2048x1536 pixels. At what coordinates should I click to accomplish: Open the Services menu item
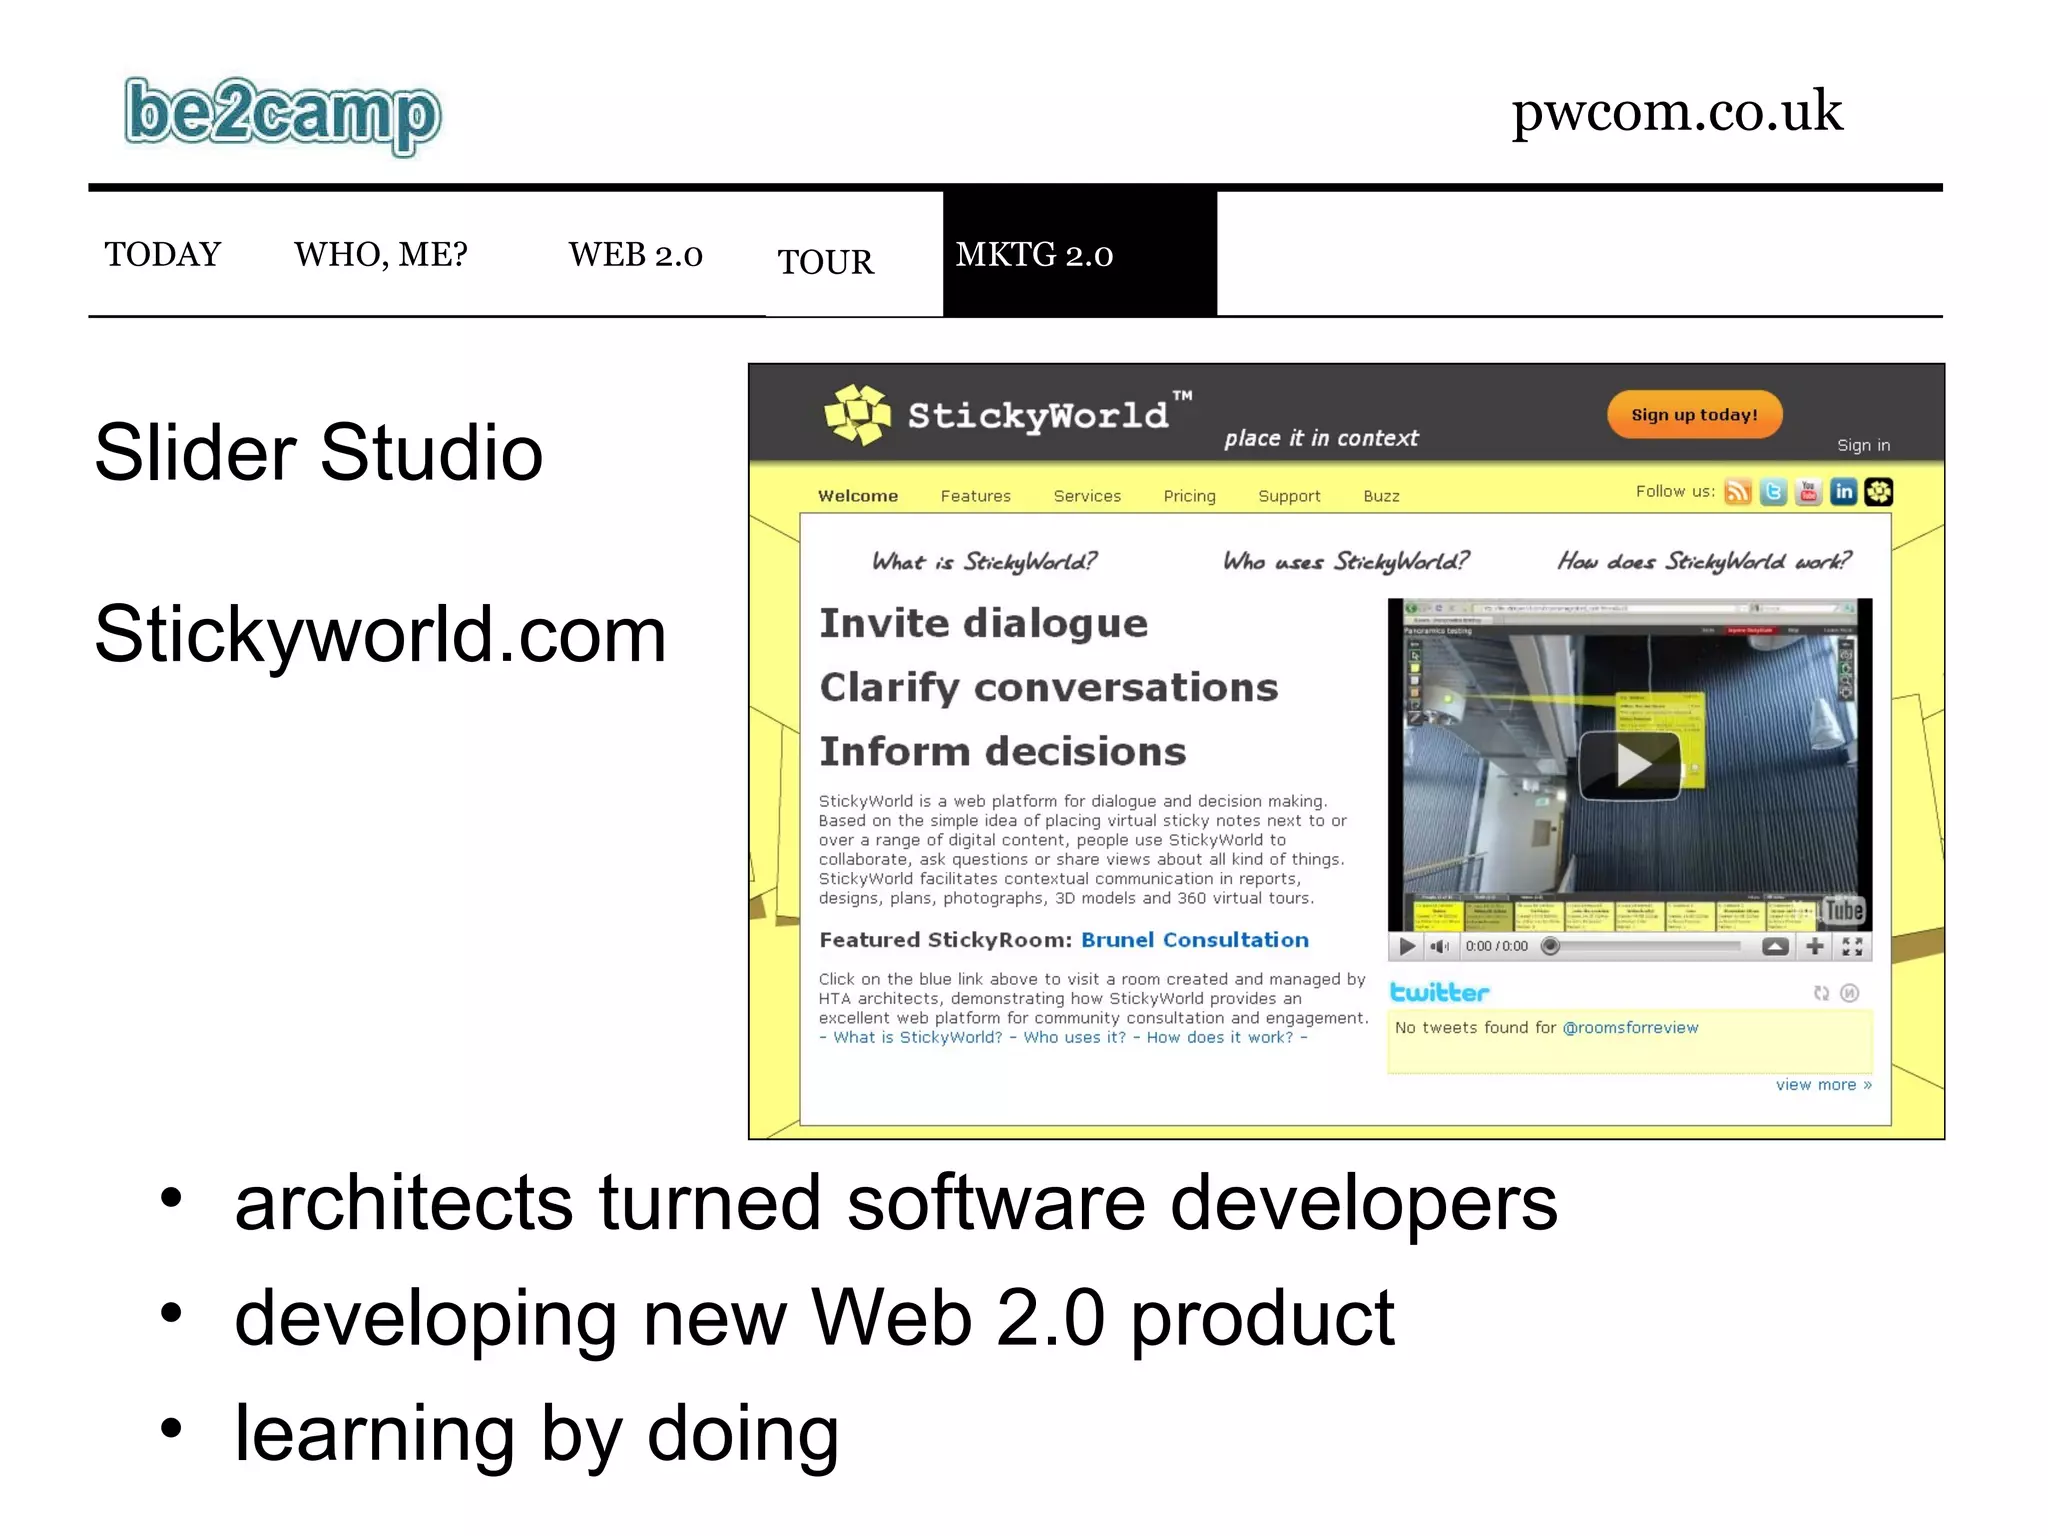(1087, 496)
